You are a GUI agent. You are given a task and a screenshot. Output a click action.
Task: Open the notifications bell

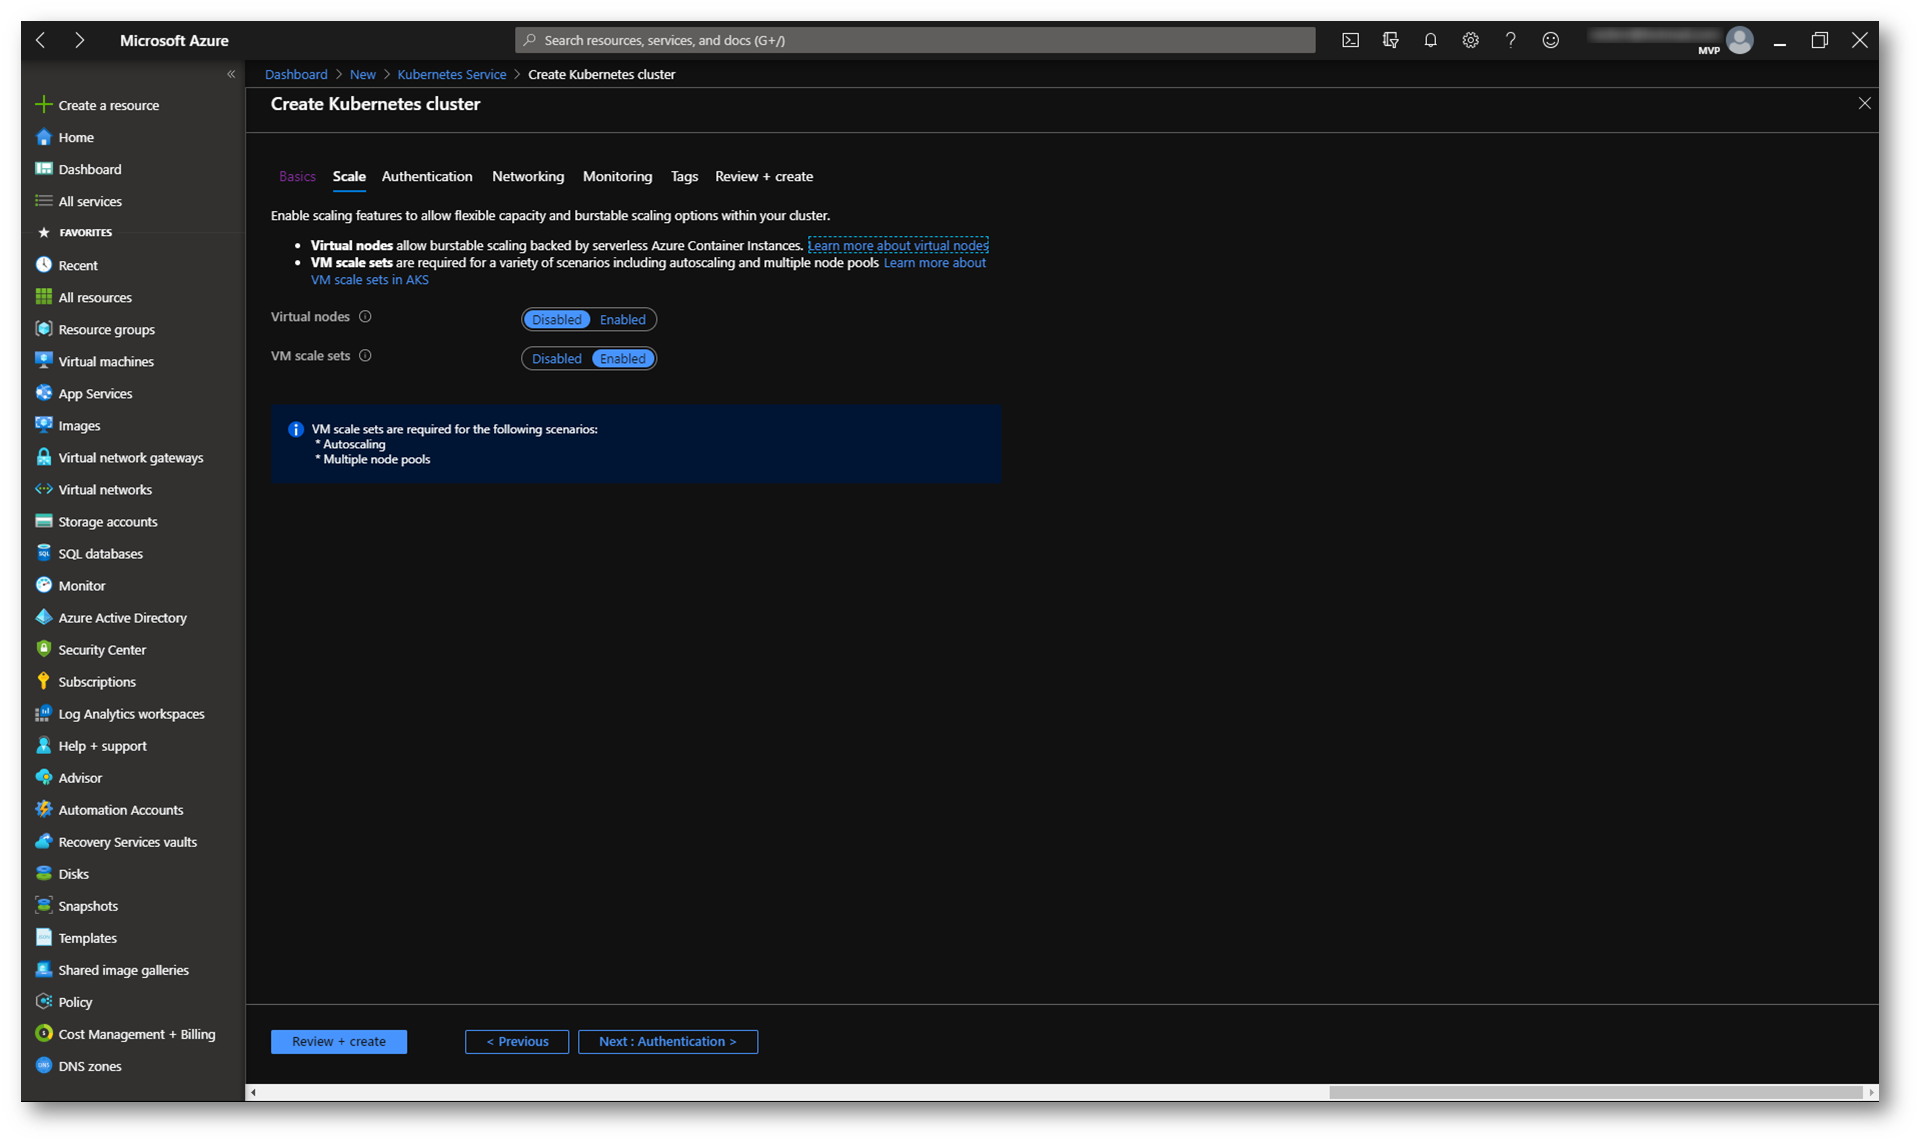point(1430,40)
